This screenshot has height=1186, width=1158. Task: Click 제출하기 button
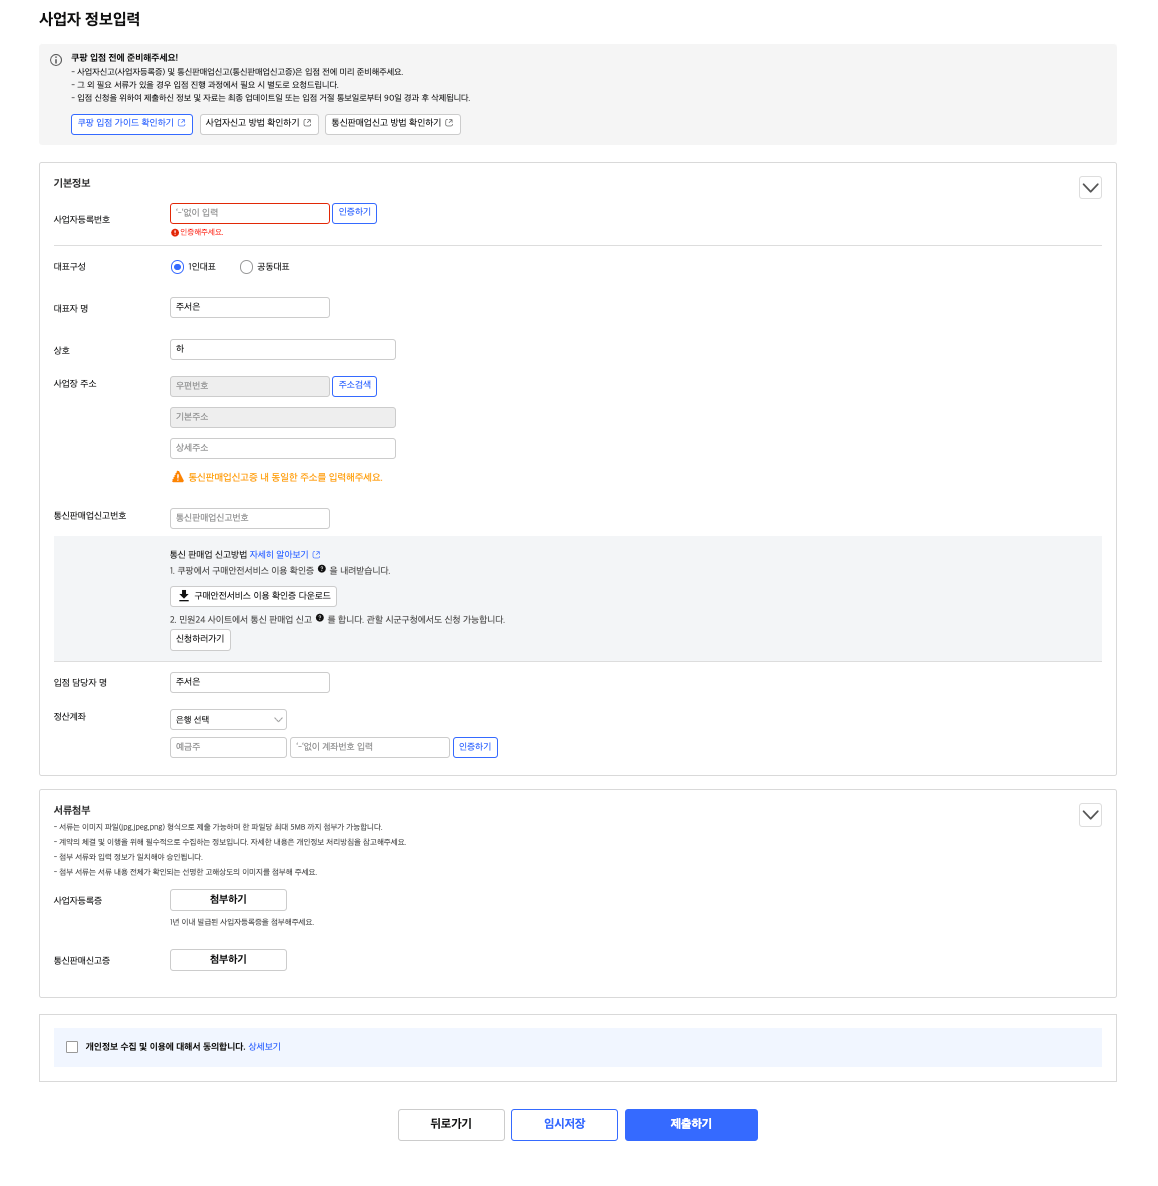(691, 1125)
